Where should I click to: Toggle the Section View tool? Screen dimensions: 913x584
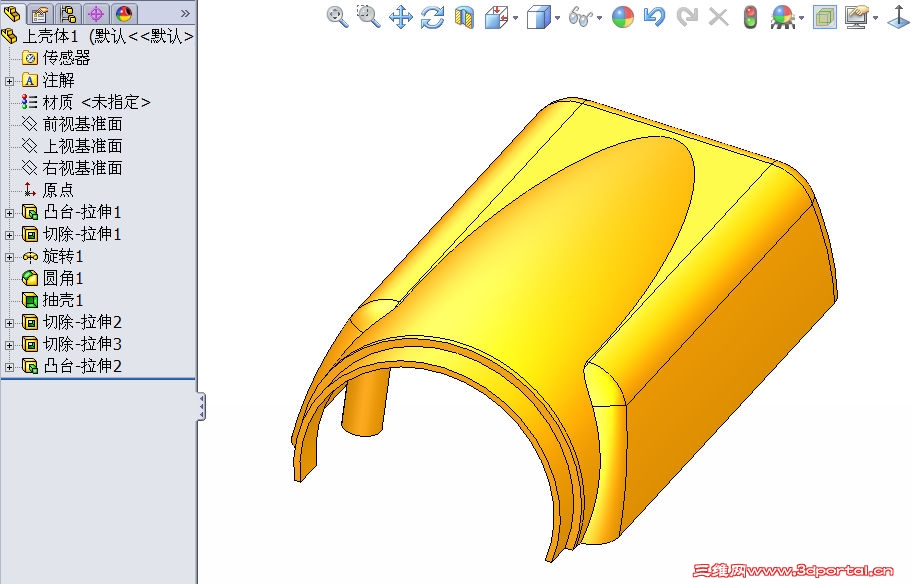pyautogui.click(x=464, y=17)
